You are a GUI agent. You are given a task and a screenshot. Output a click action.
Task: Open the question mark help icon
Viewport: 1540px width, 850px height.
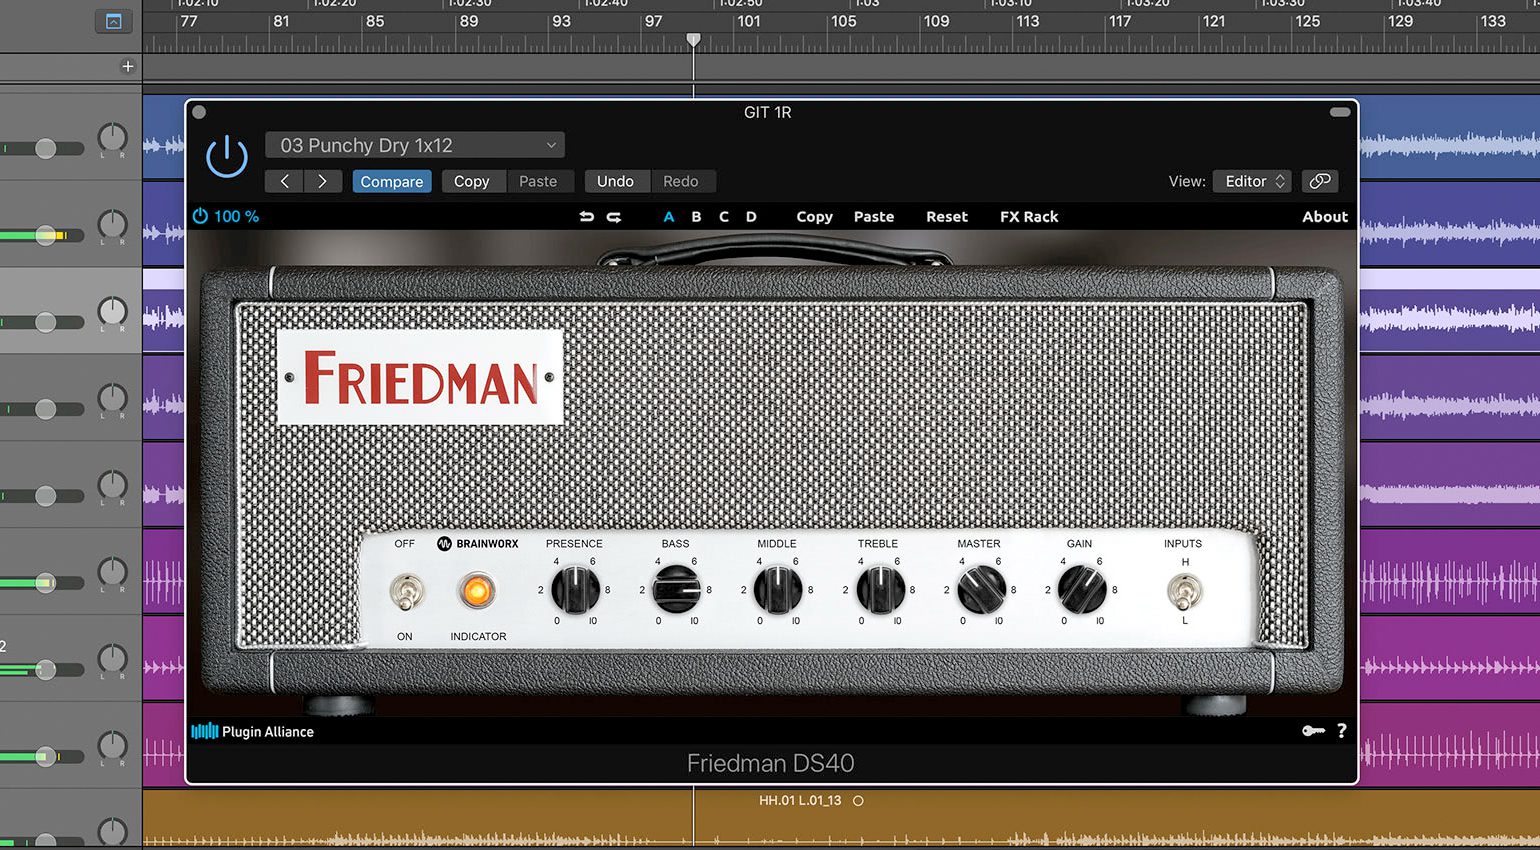pos(1342,731)
